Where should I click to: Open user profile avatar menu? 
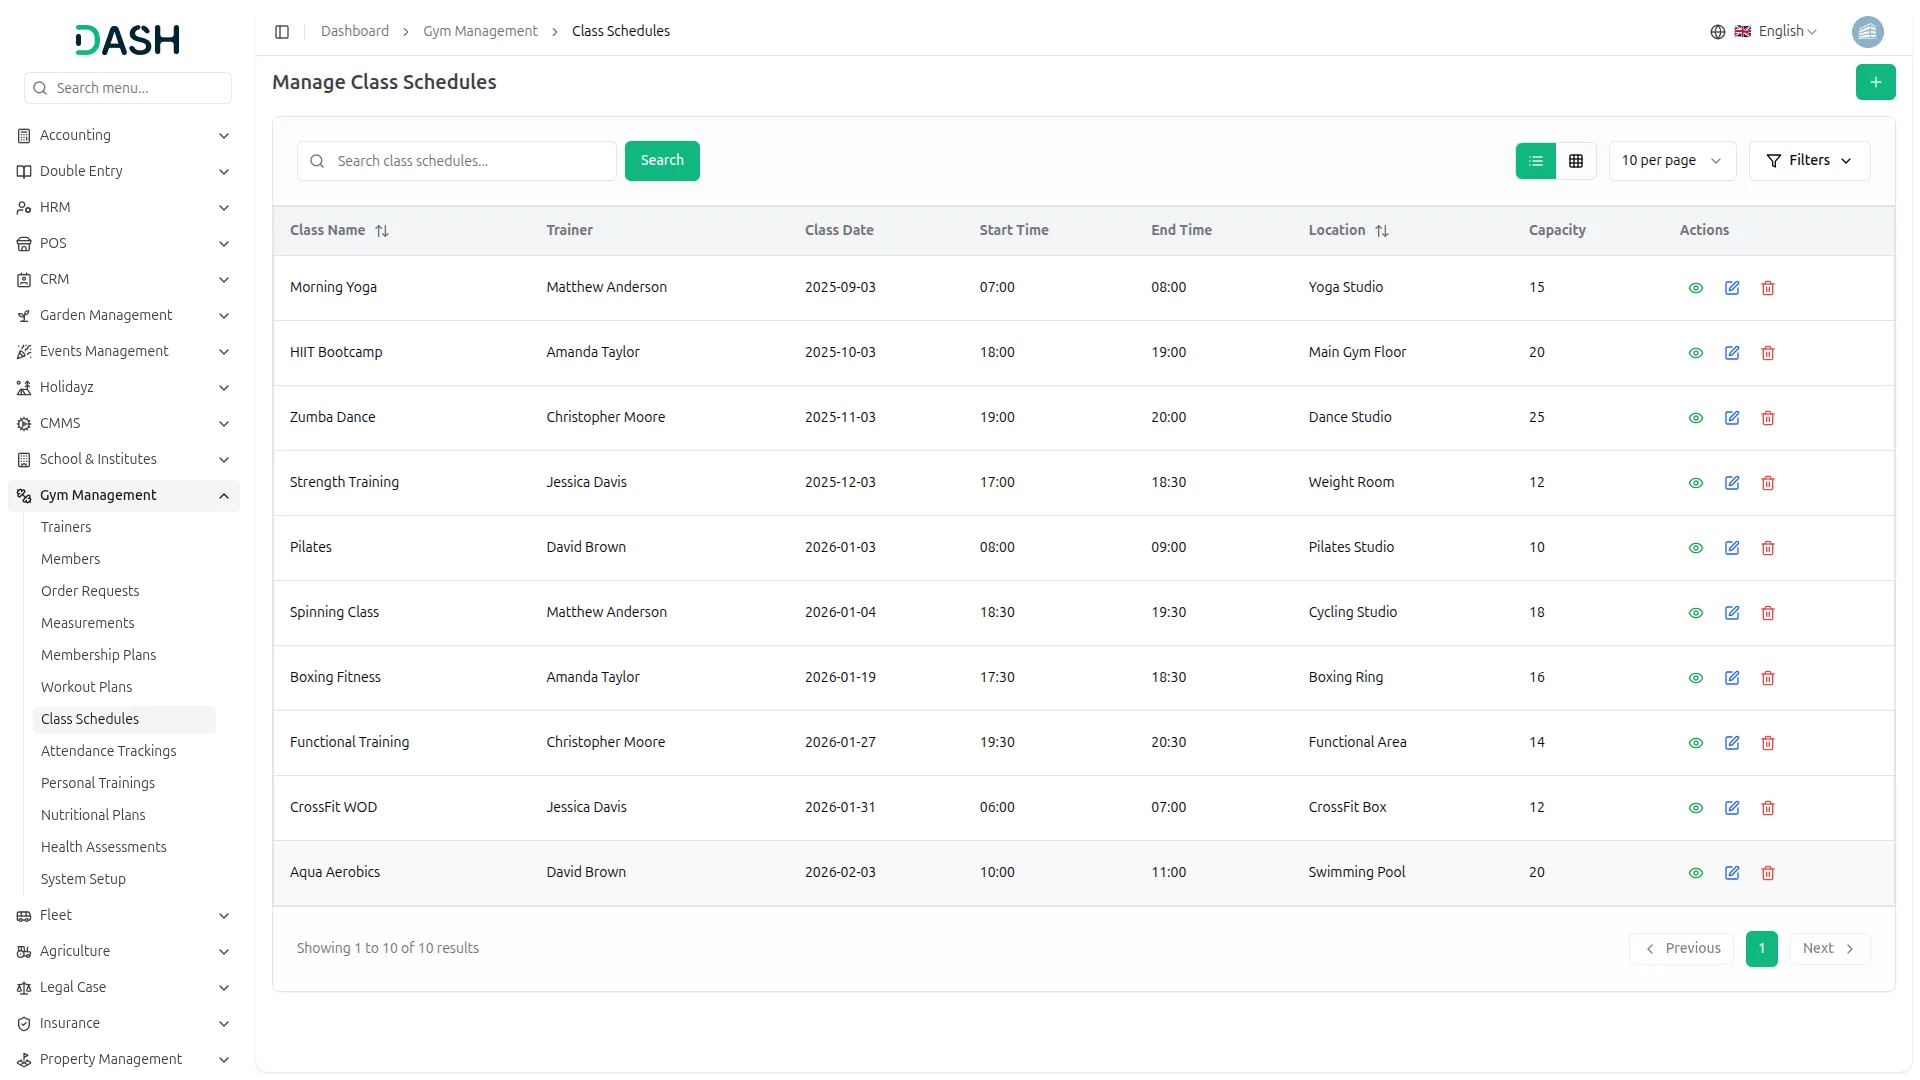(x=1867, y=32)
